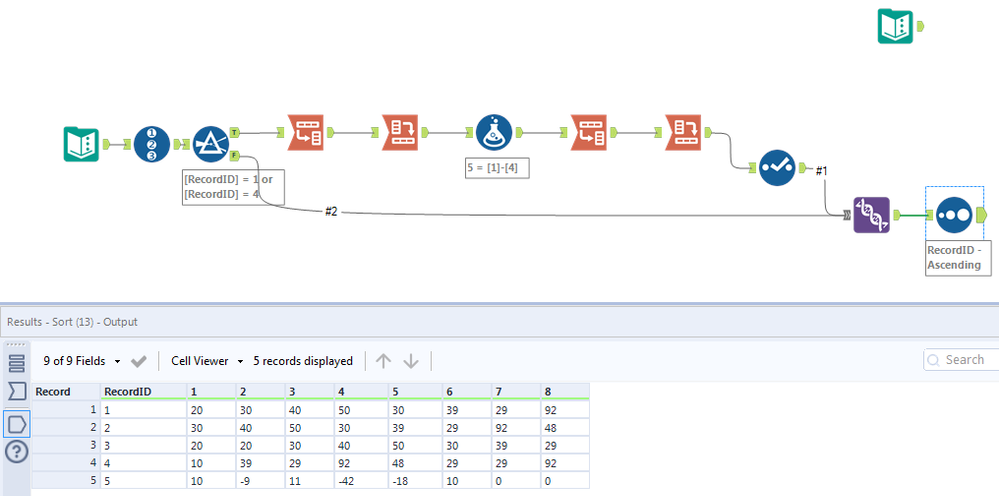999x496 pixels.
Task: Click the down arrow to go to the next record
Action: (411, 361)
